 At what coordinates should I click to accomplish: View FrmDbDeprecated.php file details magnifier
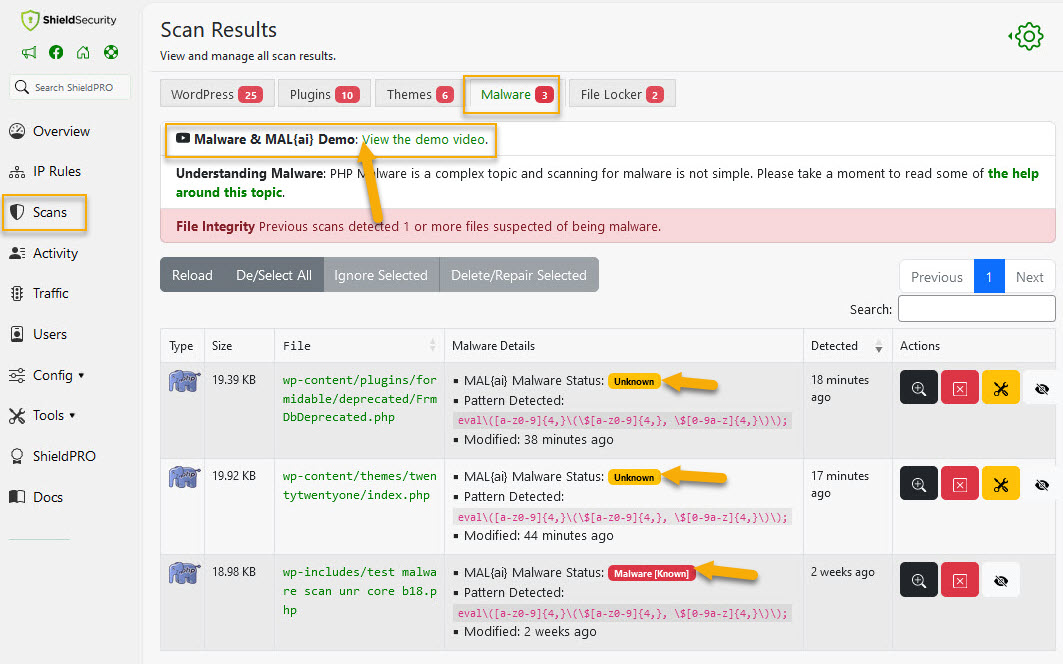(919, 387)
